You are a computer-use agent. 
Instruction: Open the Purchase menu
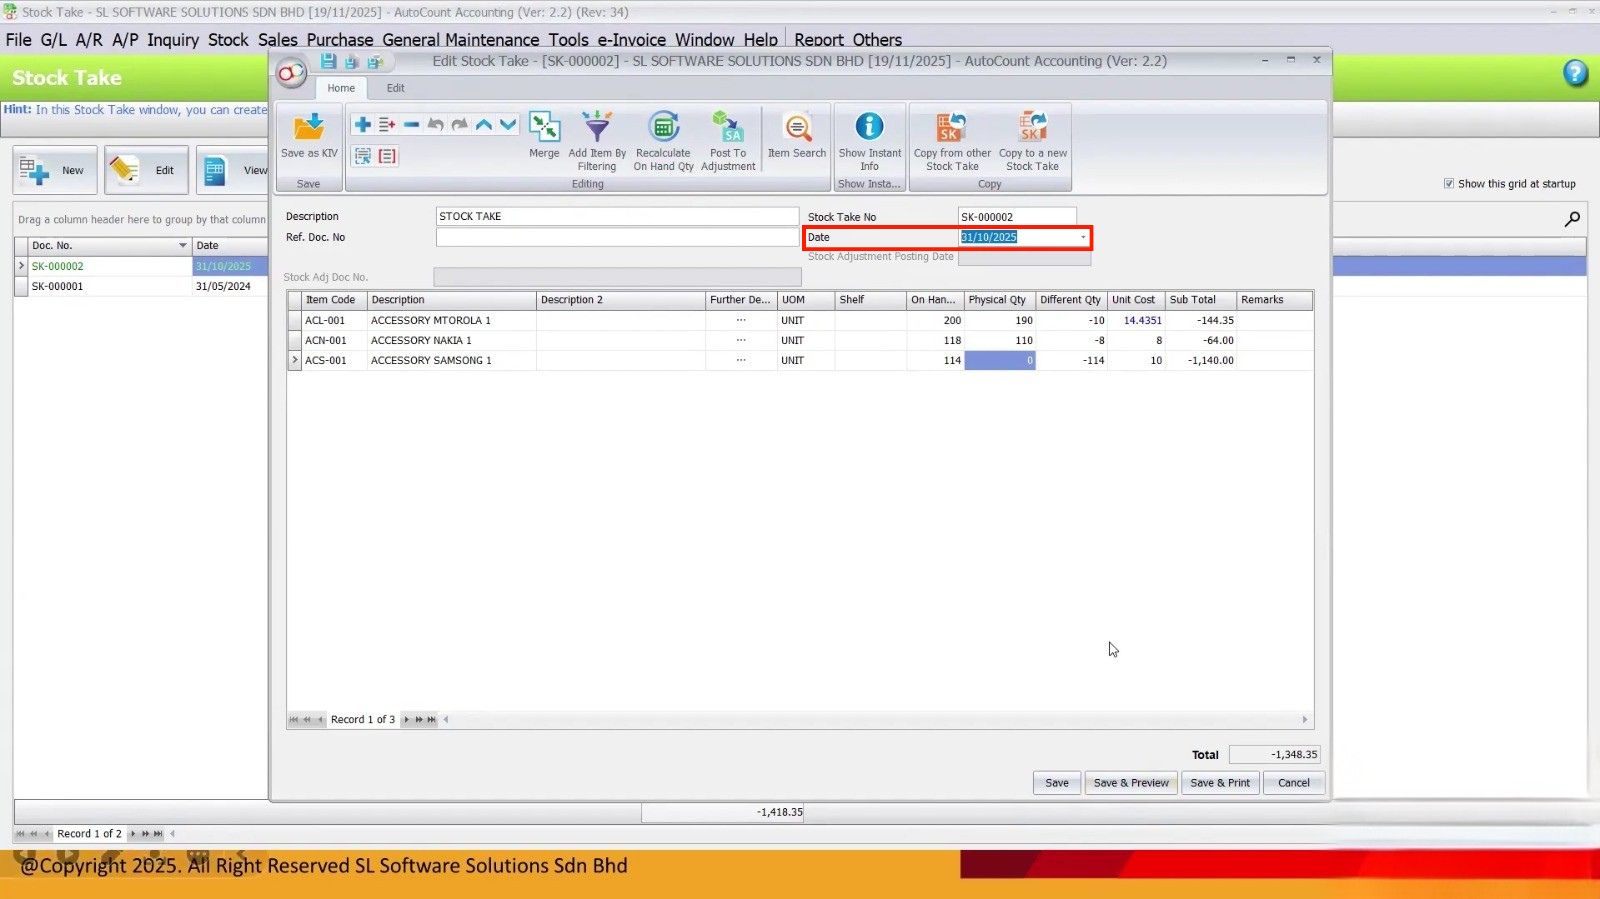340,40
